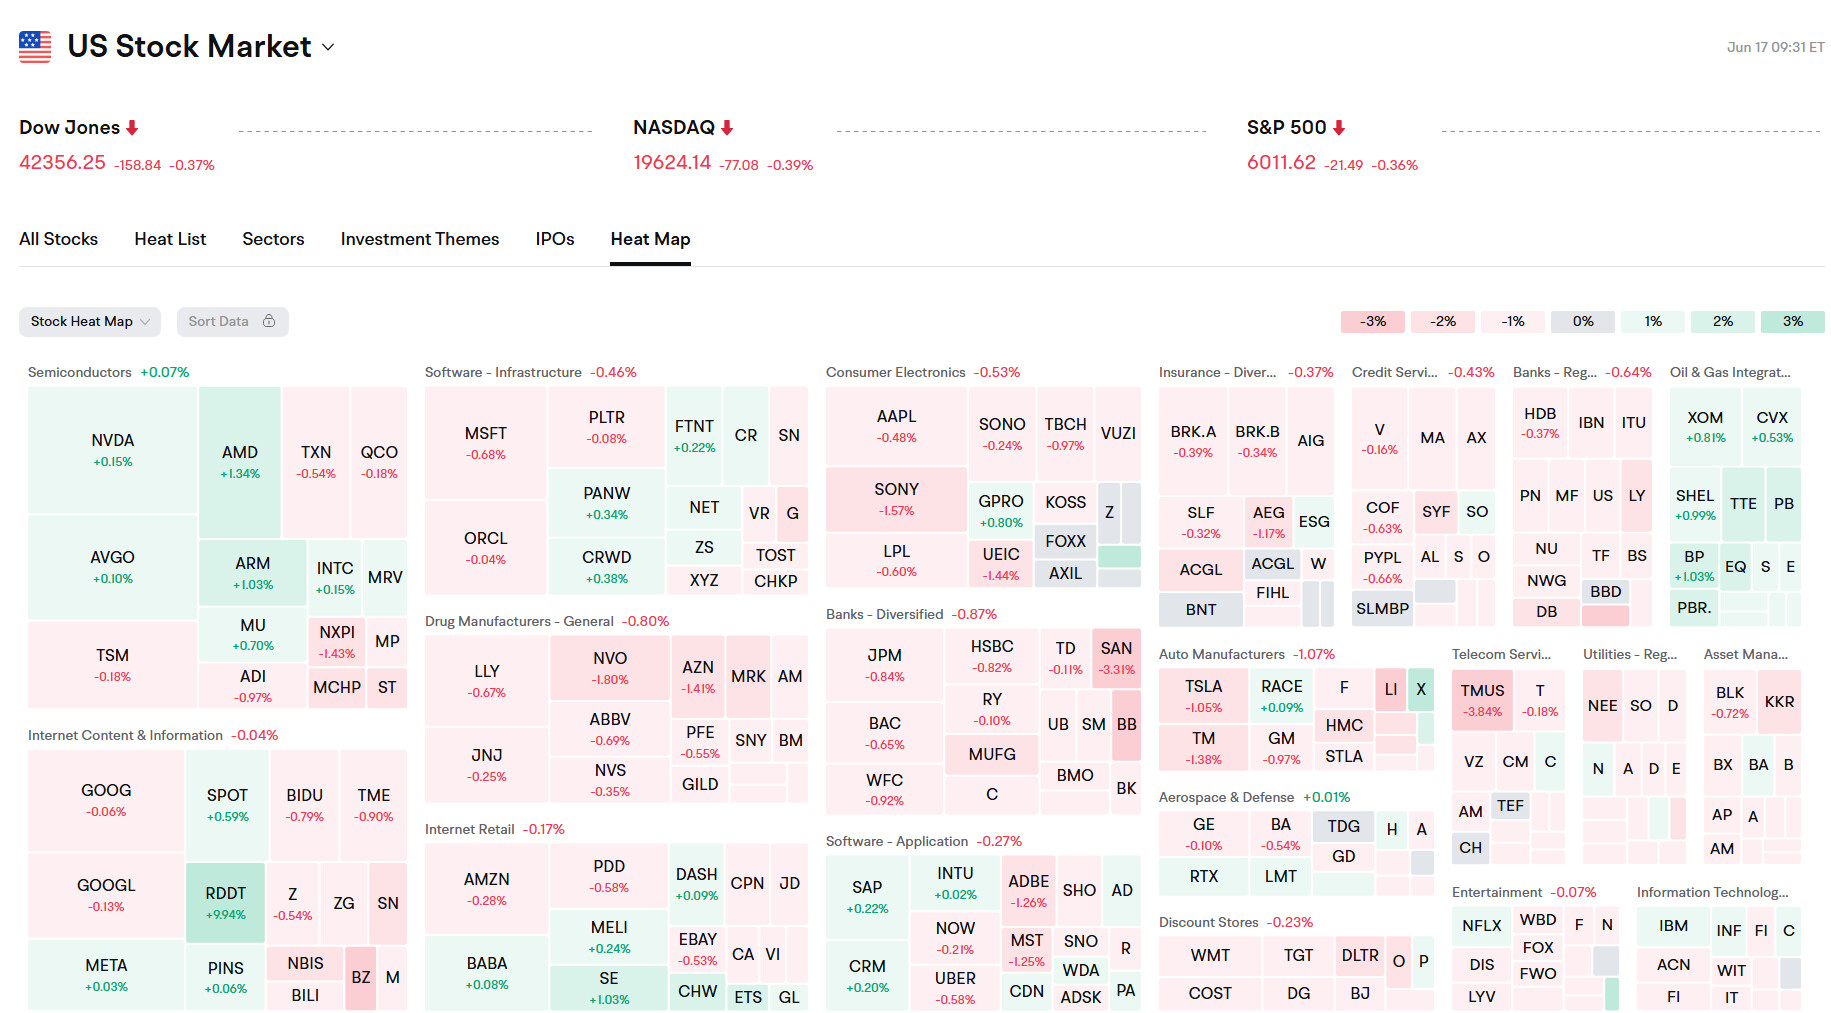1831x1013 pixels.
Task: Switch to the All Stocks tab
Action: pyautogui.click(x=59, y=239)
